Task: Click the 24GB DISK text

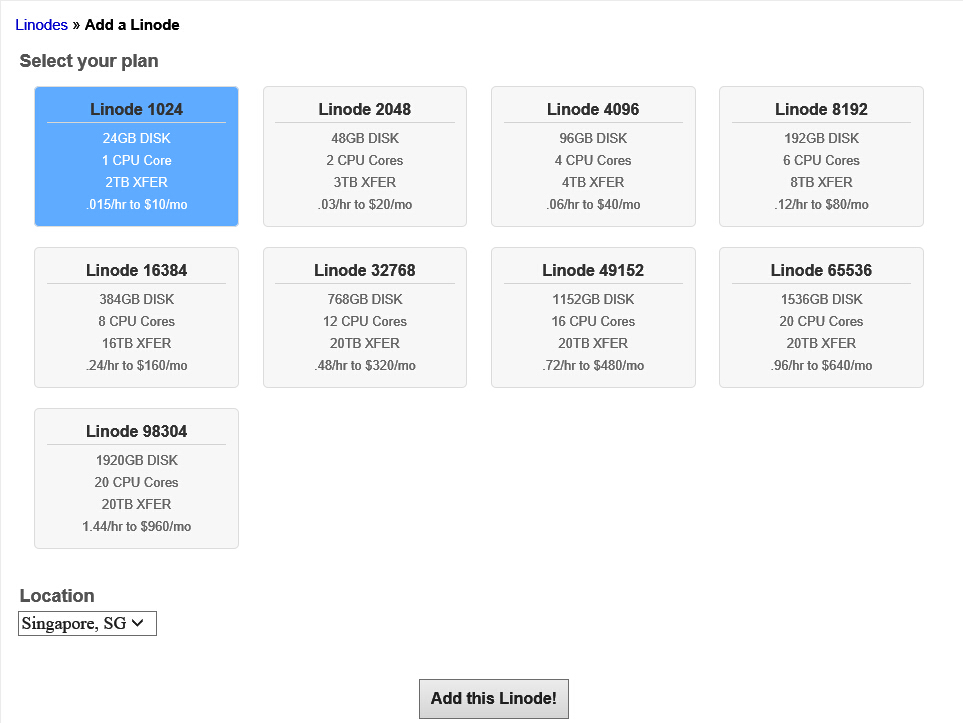Action: [136, 138]
